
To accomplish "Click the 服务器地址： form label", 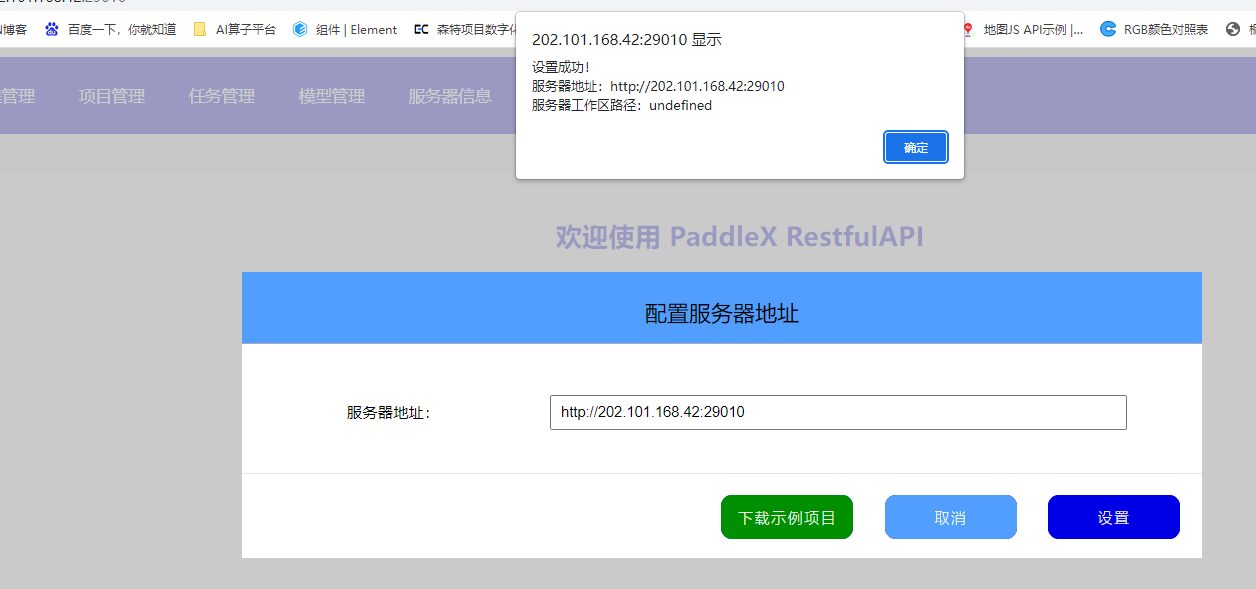I will coord(389,412).
